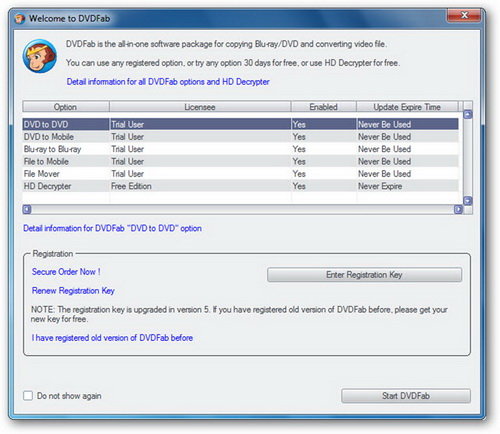
Task: Open Secure Order Now link
Action: [66, 272]
